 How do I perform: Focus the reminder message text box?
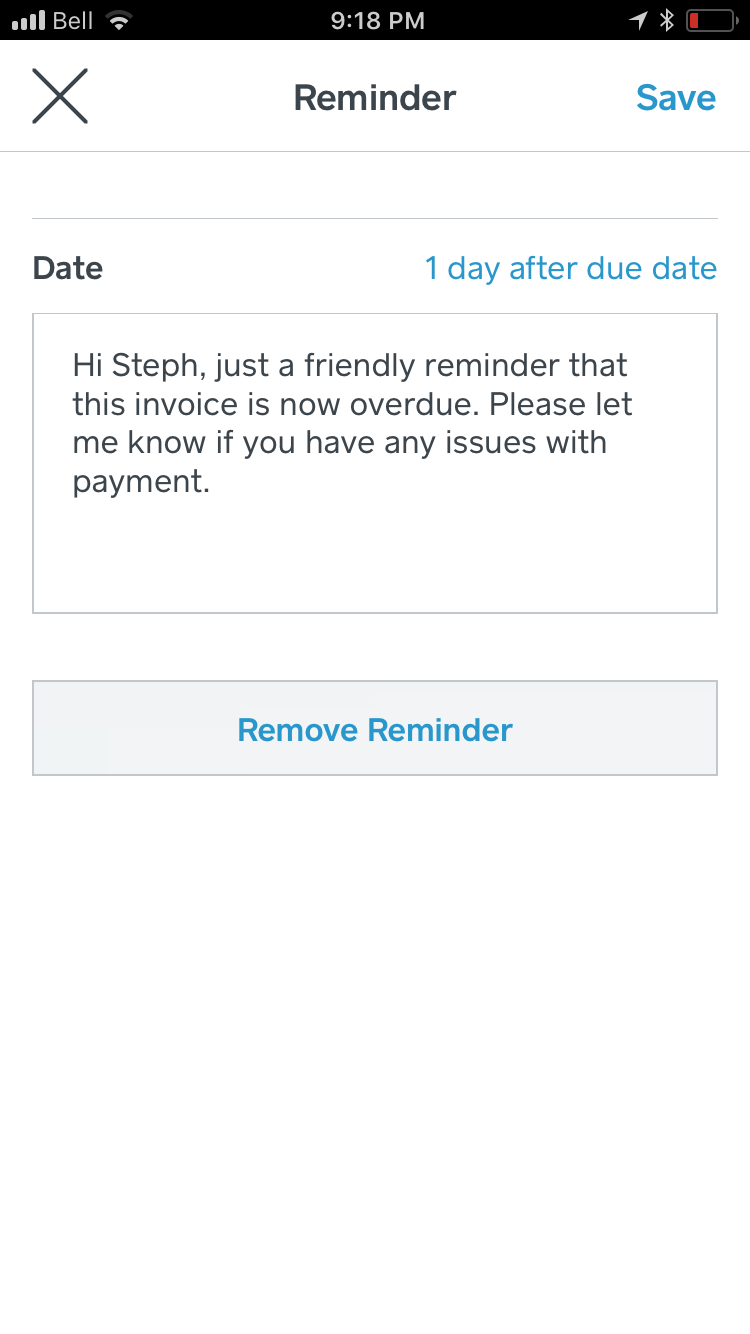pyautogui.click(x=375, y=463)
